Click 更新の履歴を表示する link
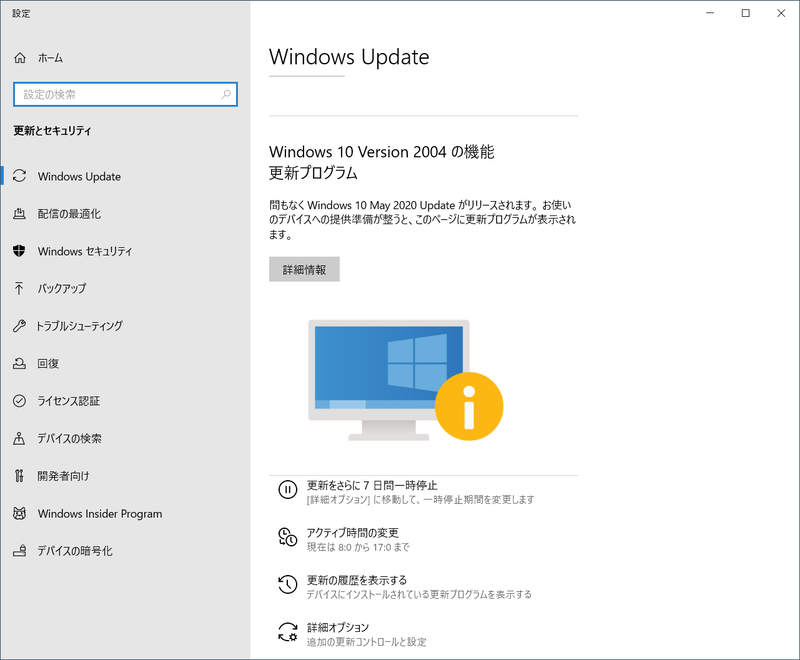 (357, 580)
